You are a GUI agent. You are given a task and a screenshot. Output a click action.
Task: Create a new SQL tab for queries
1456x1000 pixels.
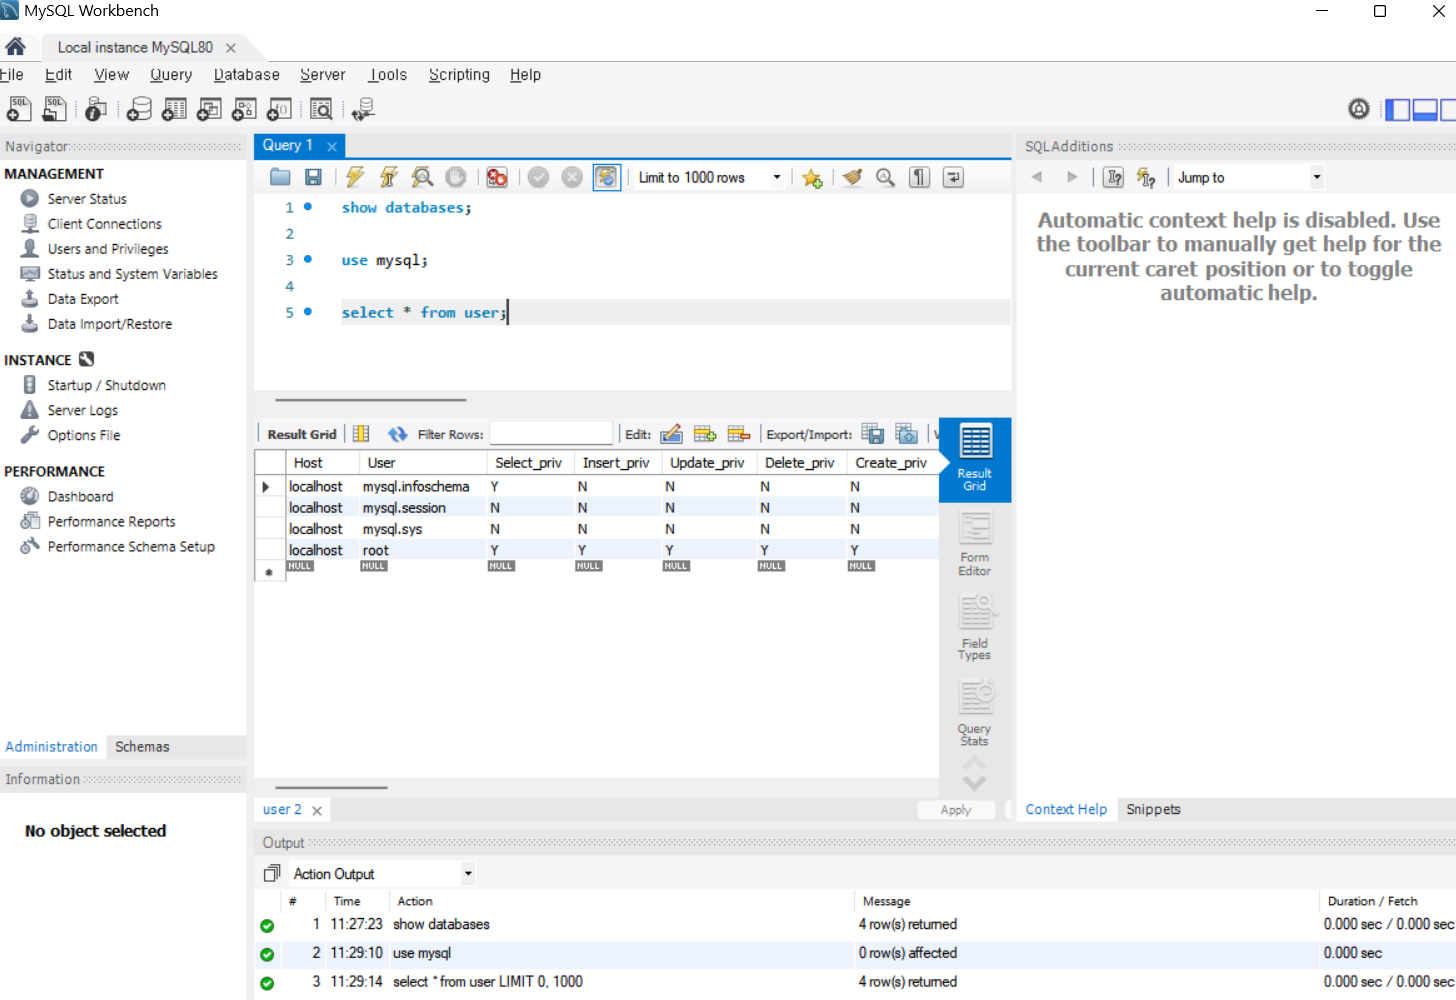click(19, 109)
